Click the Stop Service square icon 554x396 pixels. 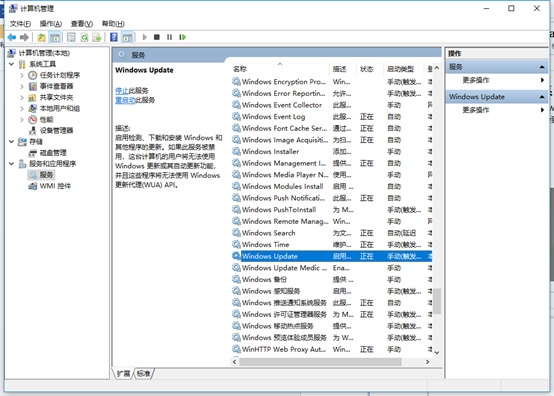point(157,37)
